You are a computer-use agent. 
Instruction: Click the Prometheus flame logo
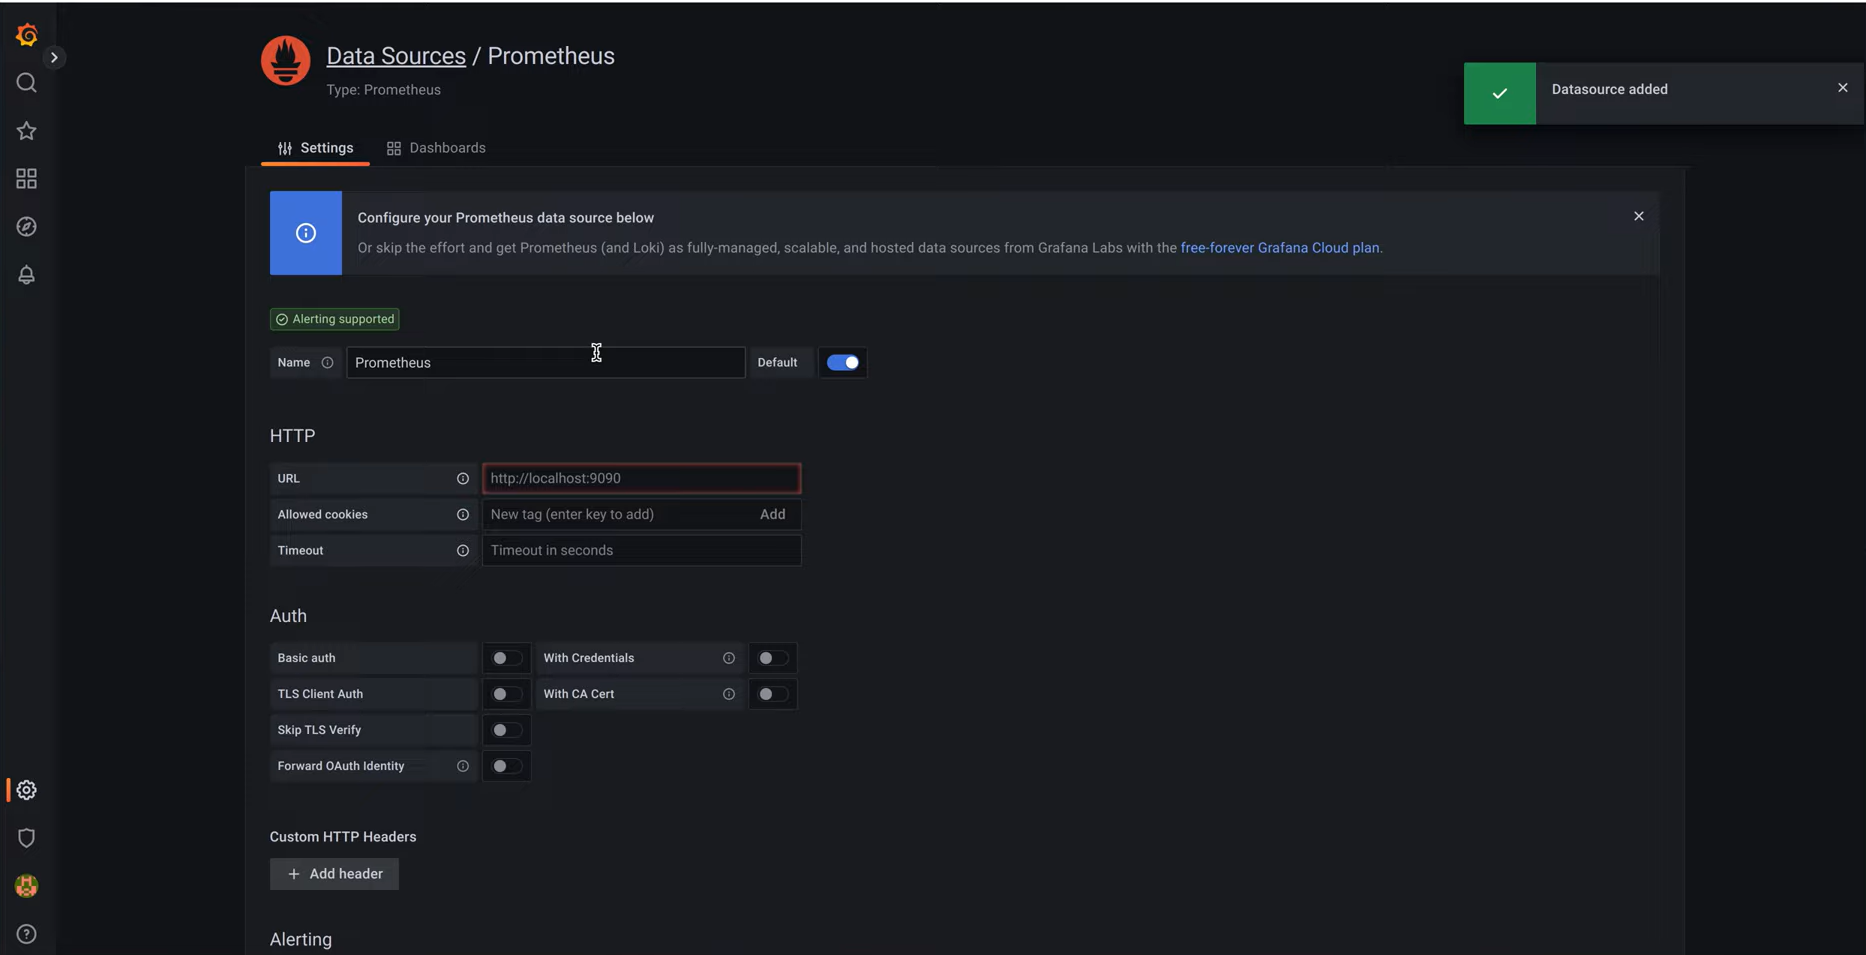tap(286, 61)
